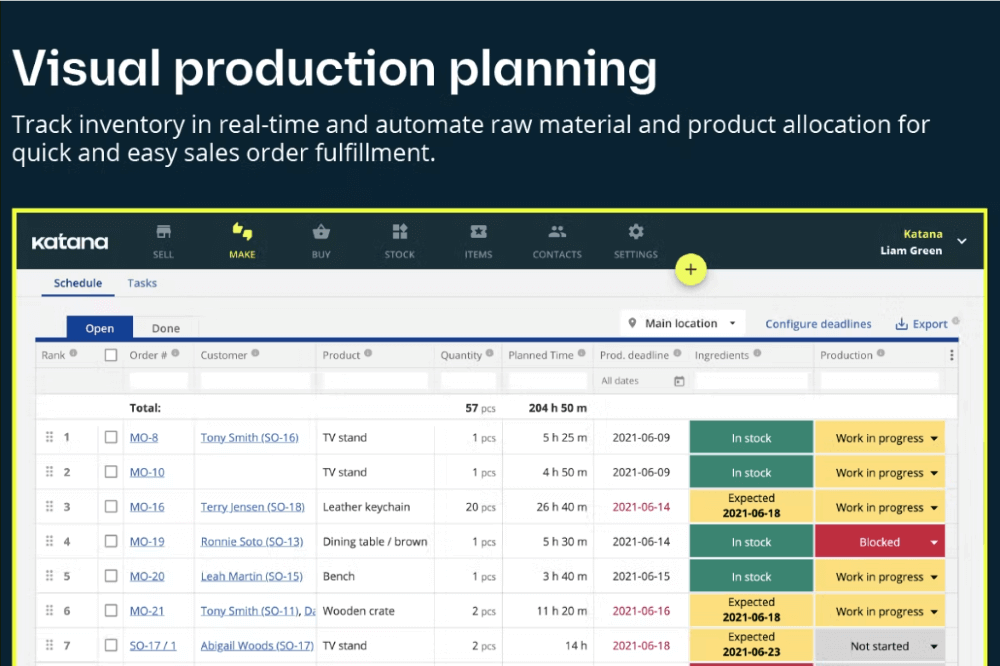This screenshot has height=666, width=1000.
Task: Select the checkbox for row MO-19
Action: pos(111,541)
